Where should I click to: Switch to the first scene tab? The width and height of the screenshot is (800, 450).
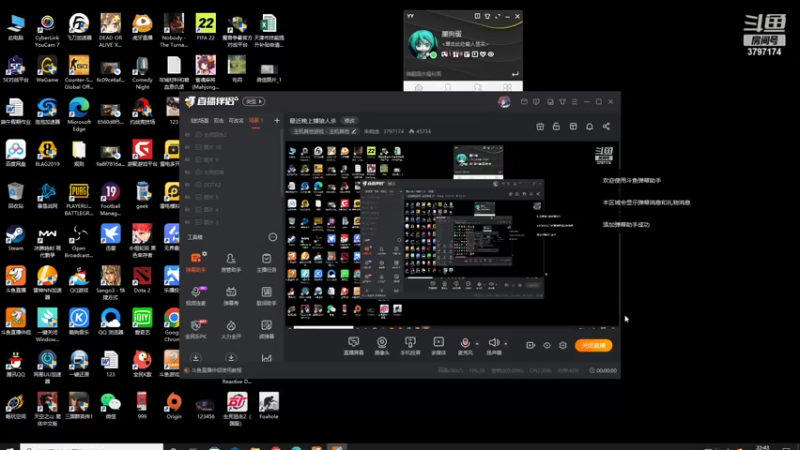[x=199, y=121]
